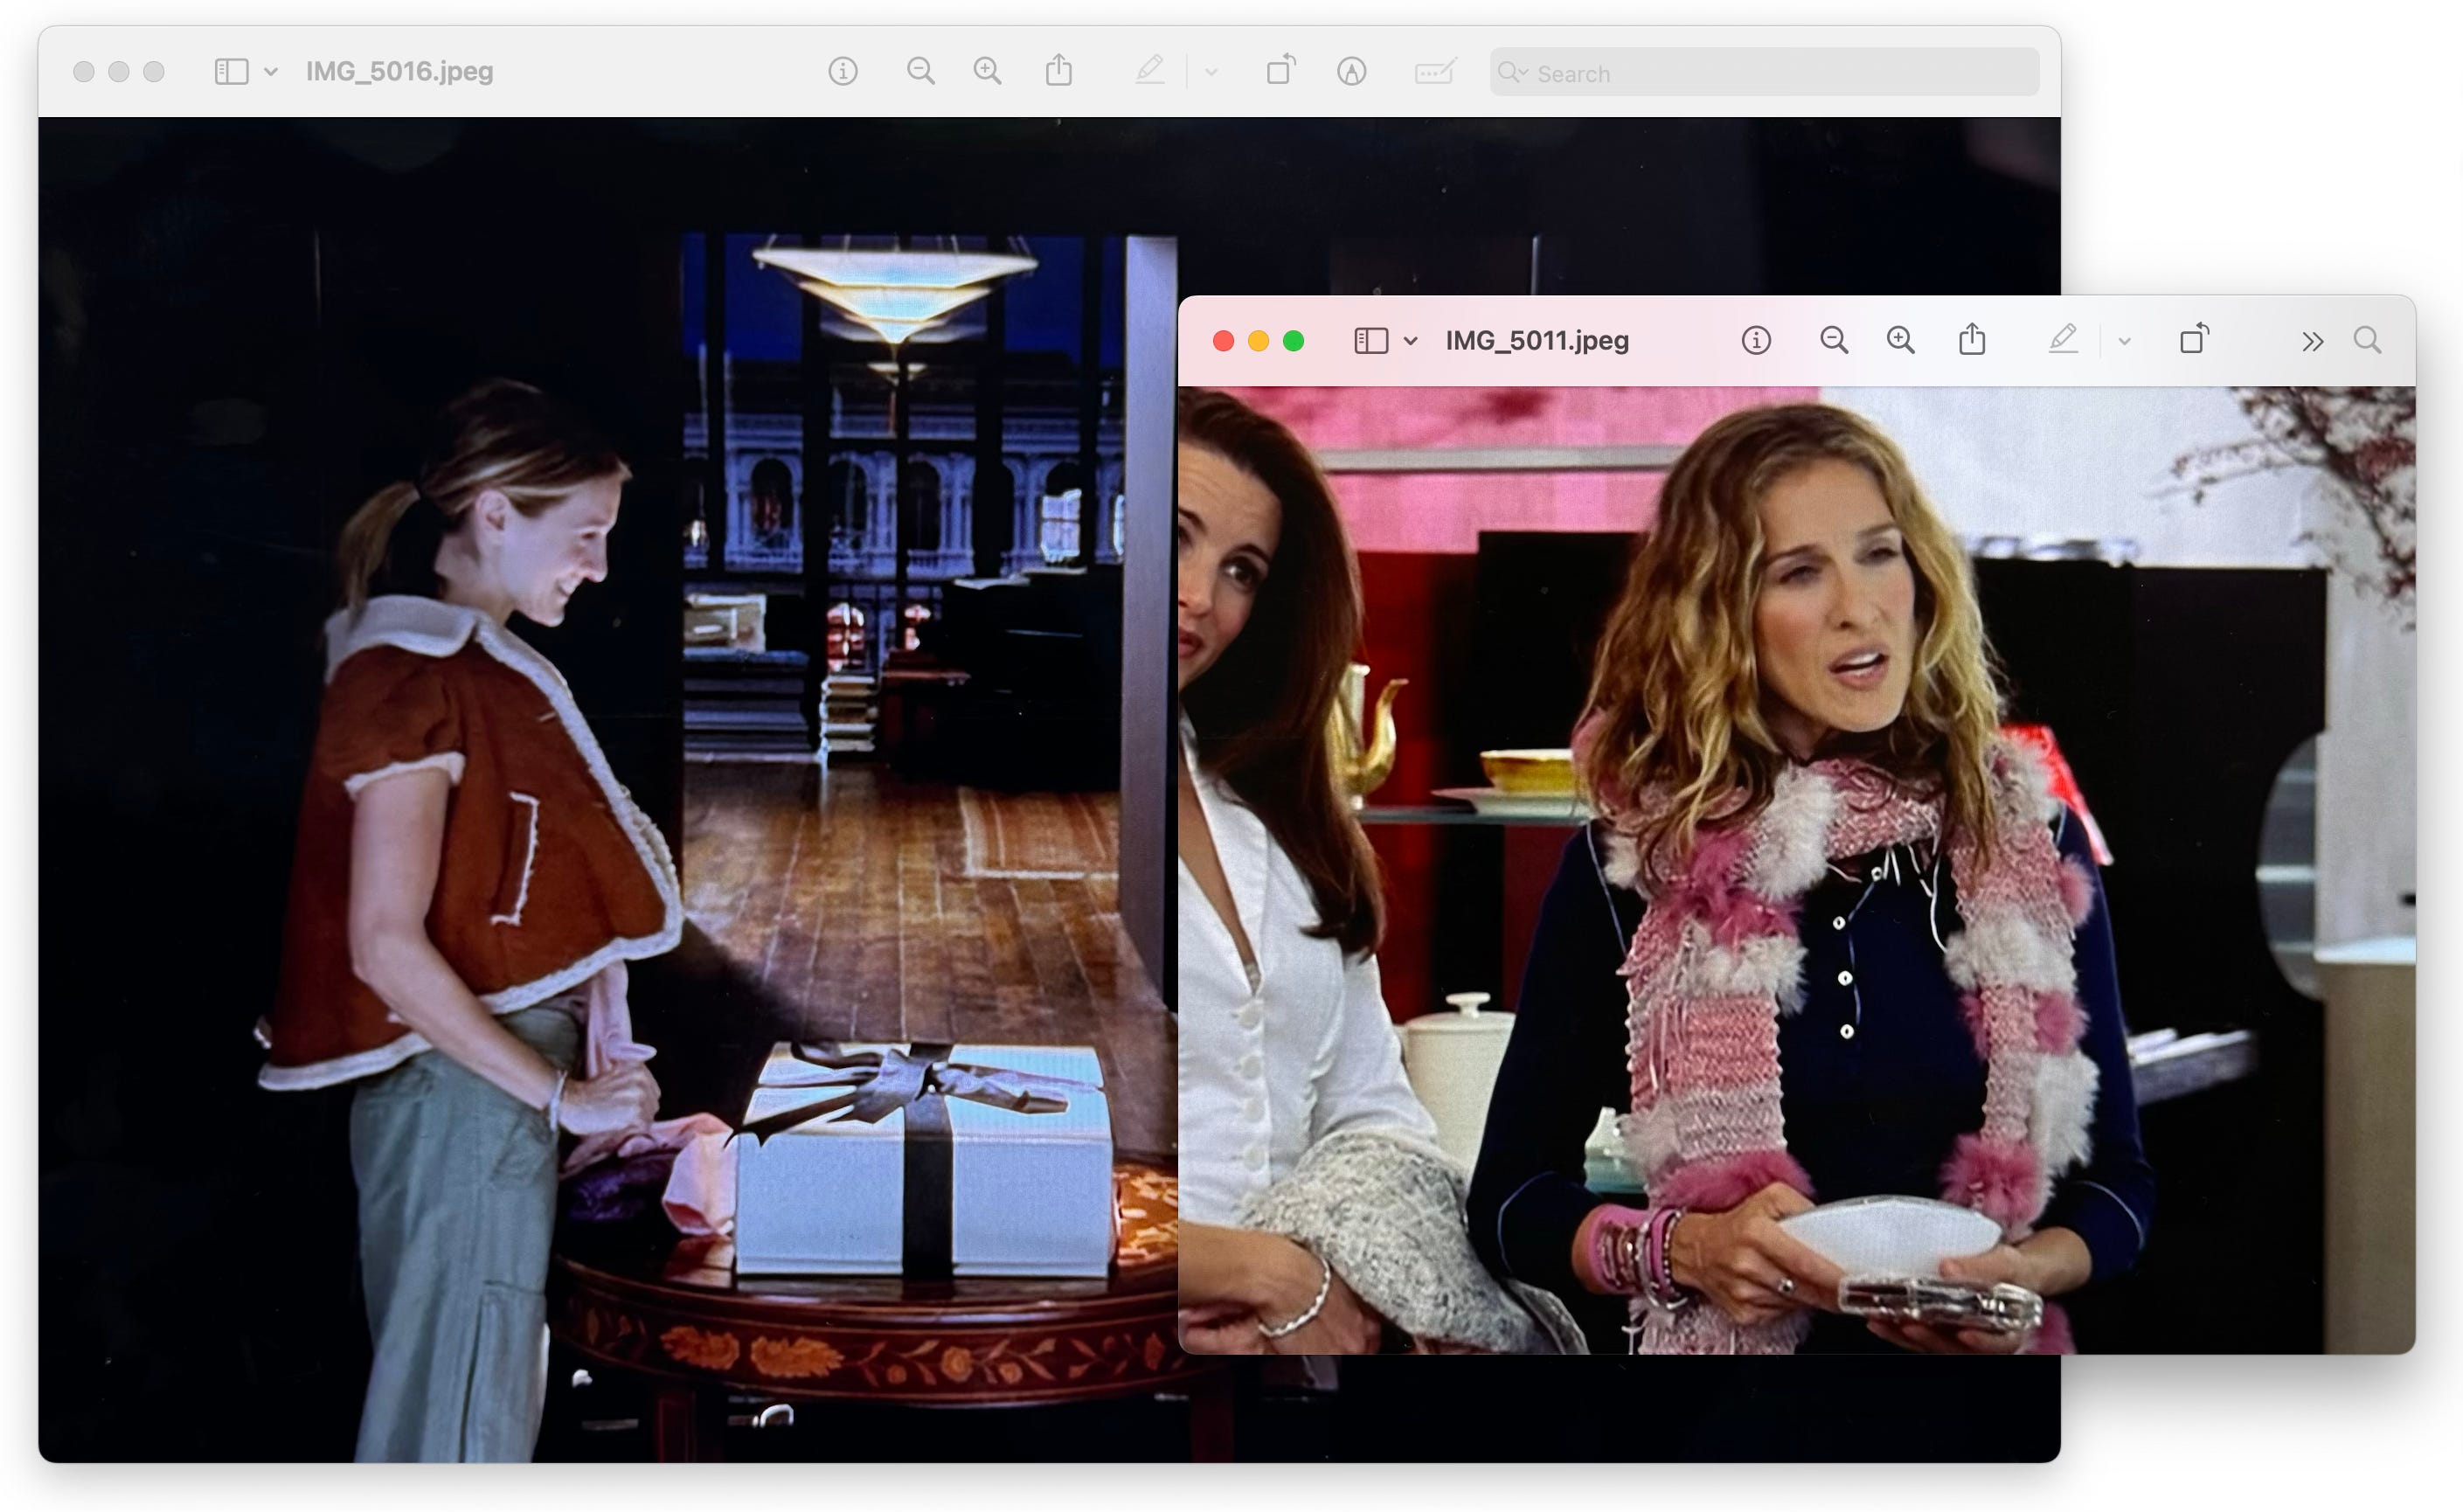Click the IMG_5011.jpeg window title
2463x1512 pixels.
(x=1537, y=341)
